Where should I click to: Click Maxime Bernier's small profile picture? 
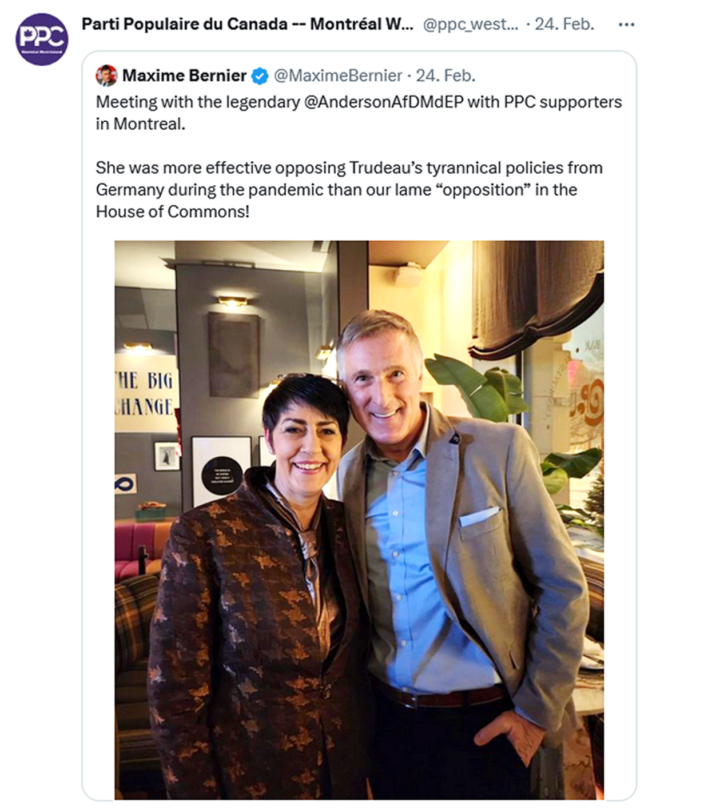pos(106,75)
